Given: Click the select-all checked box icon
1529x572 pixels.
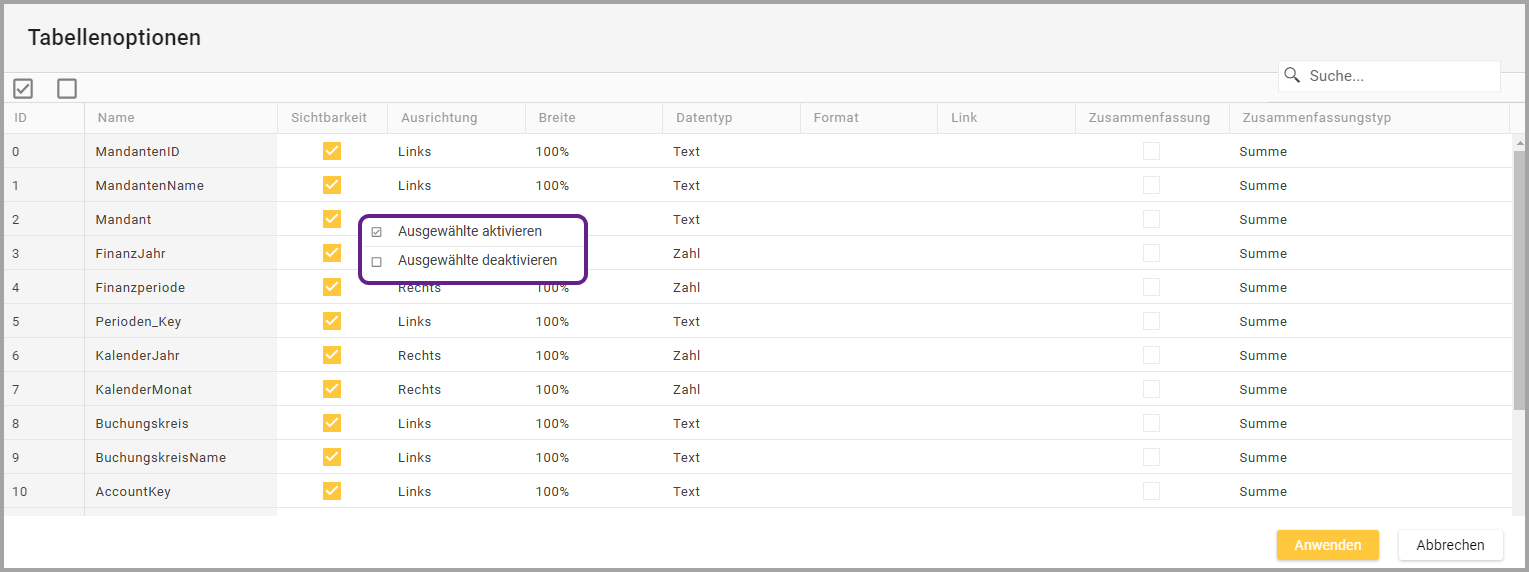Looking at the screenshot, I should [x=23, y=89].
